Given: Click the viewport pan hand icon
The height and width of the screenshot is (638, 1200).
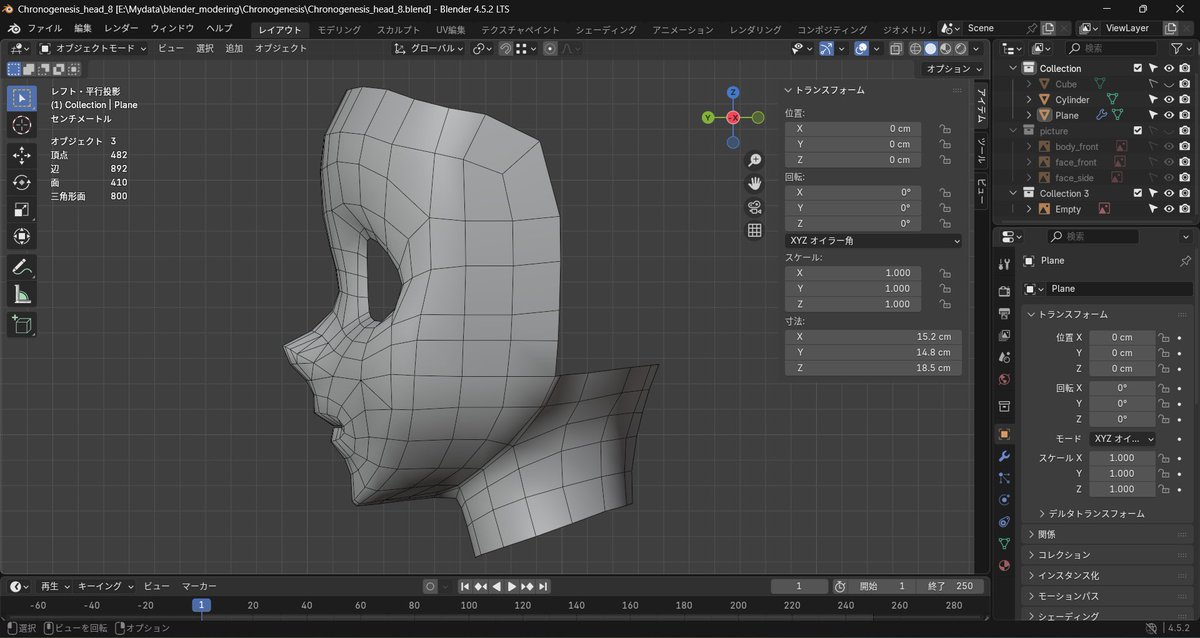Looking at the screenshot, I should (x=755, y=183).
